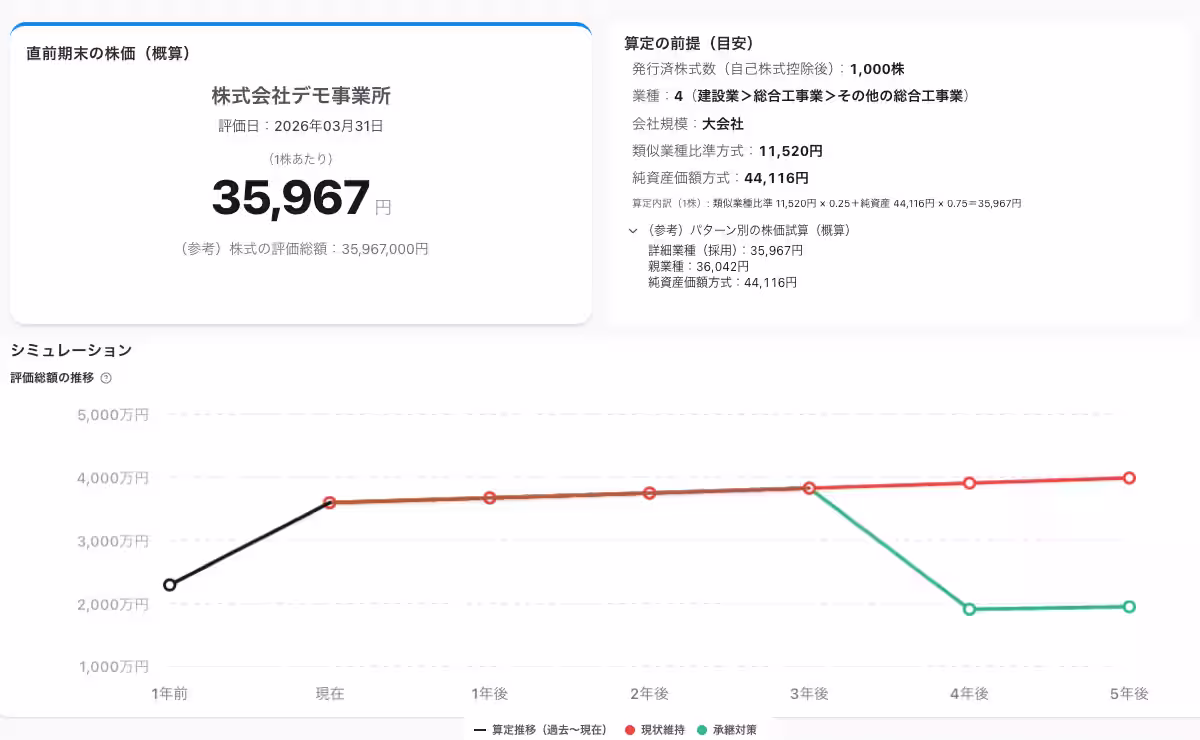Click the 評価総額の推移 chart title

point(52,378)
